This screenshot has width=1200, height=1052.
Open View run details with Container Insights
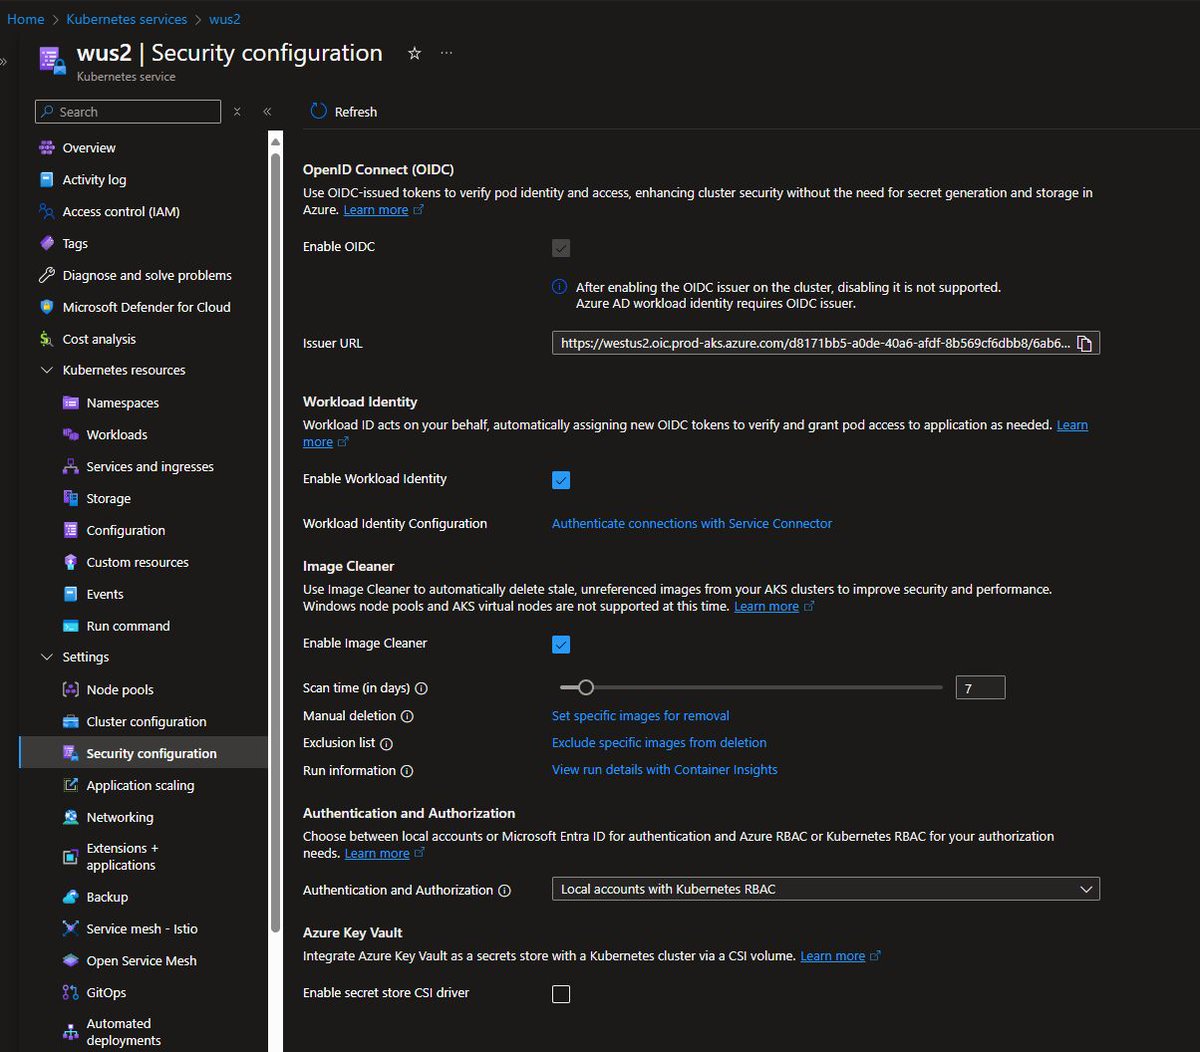click(x=665, y=770)
